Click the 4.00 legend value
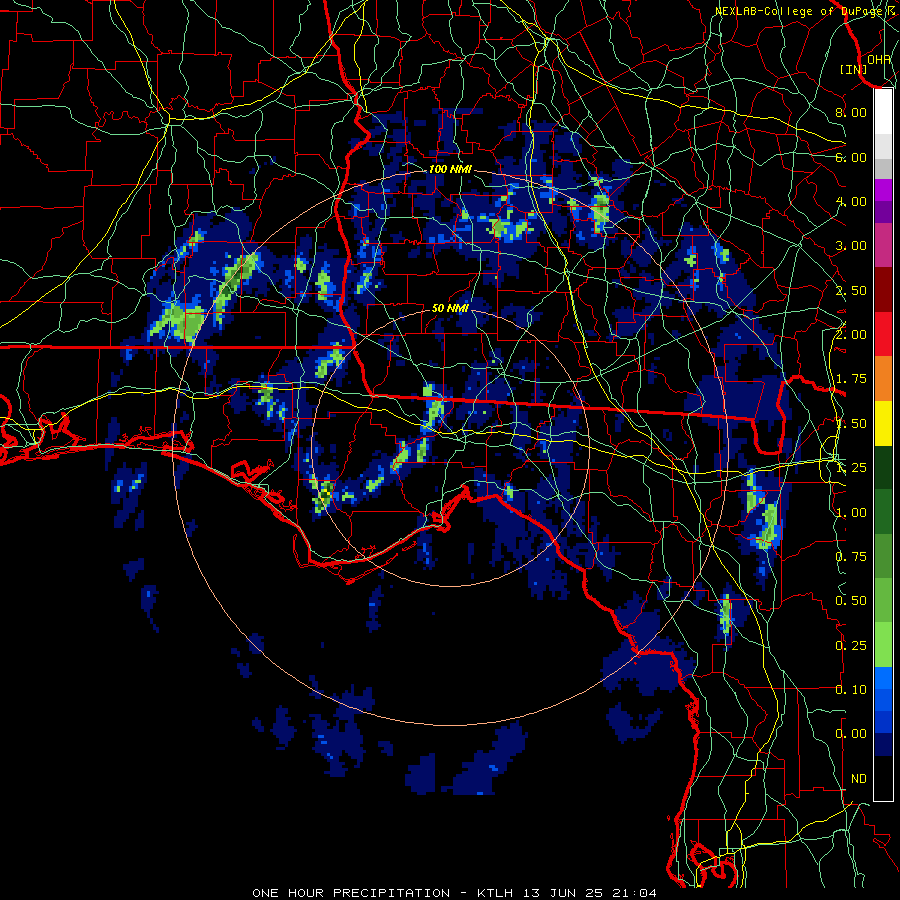This screenshot has width=900, height=900. [x=851, y=201]
